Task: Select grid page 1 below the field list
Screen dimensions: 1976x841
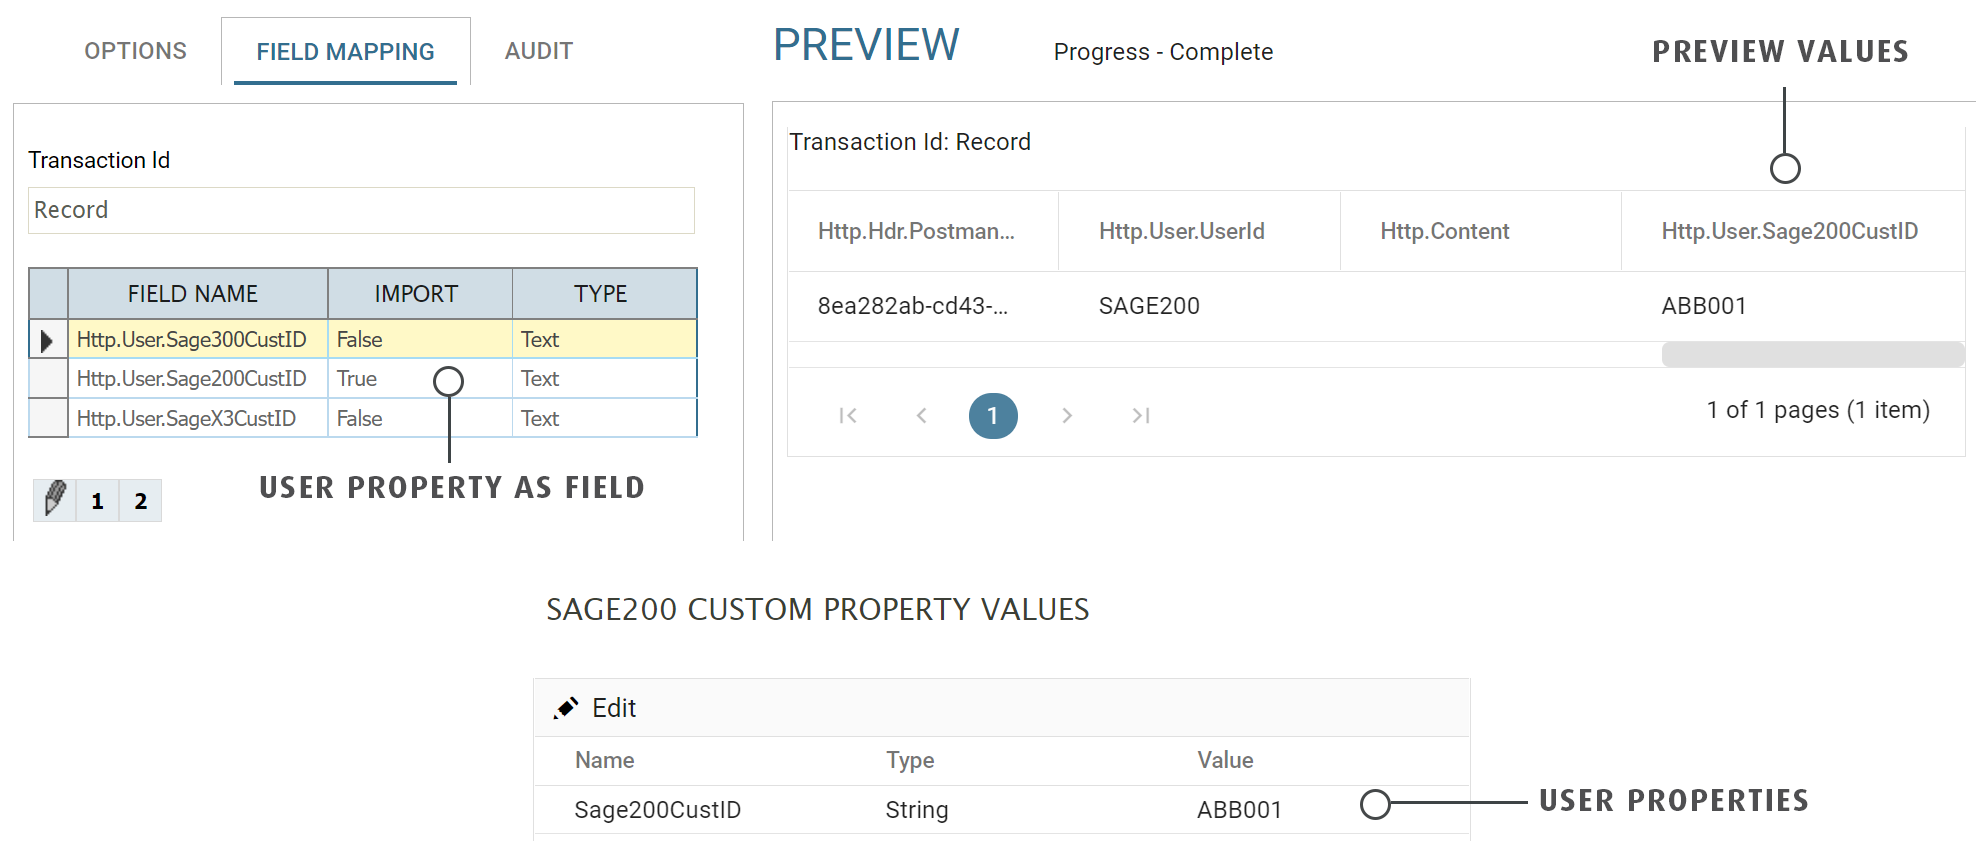Action: click(97, 501)
